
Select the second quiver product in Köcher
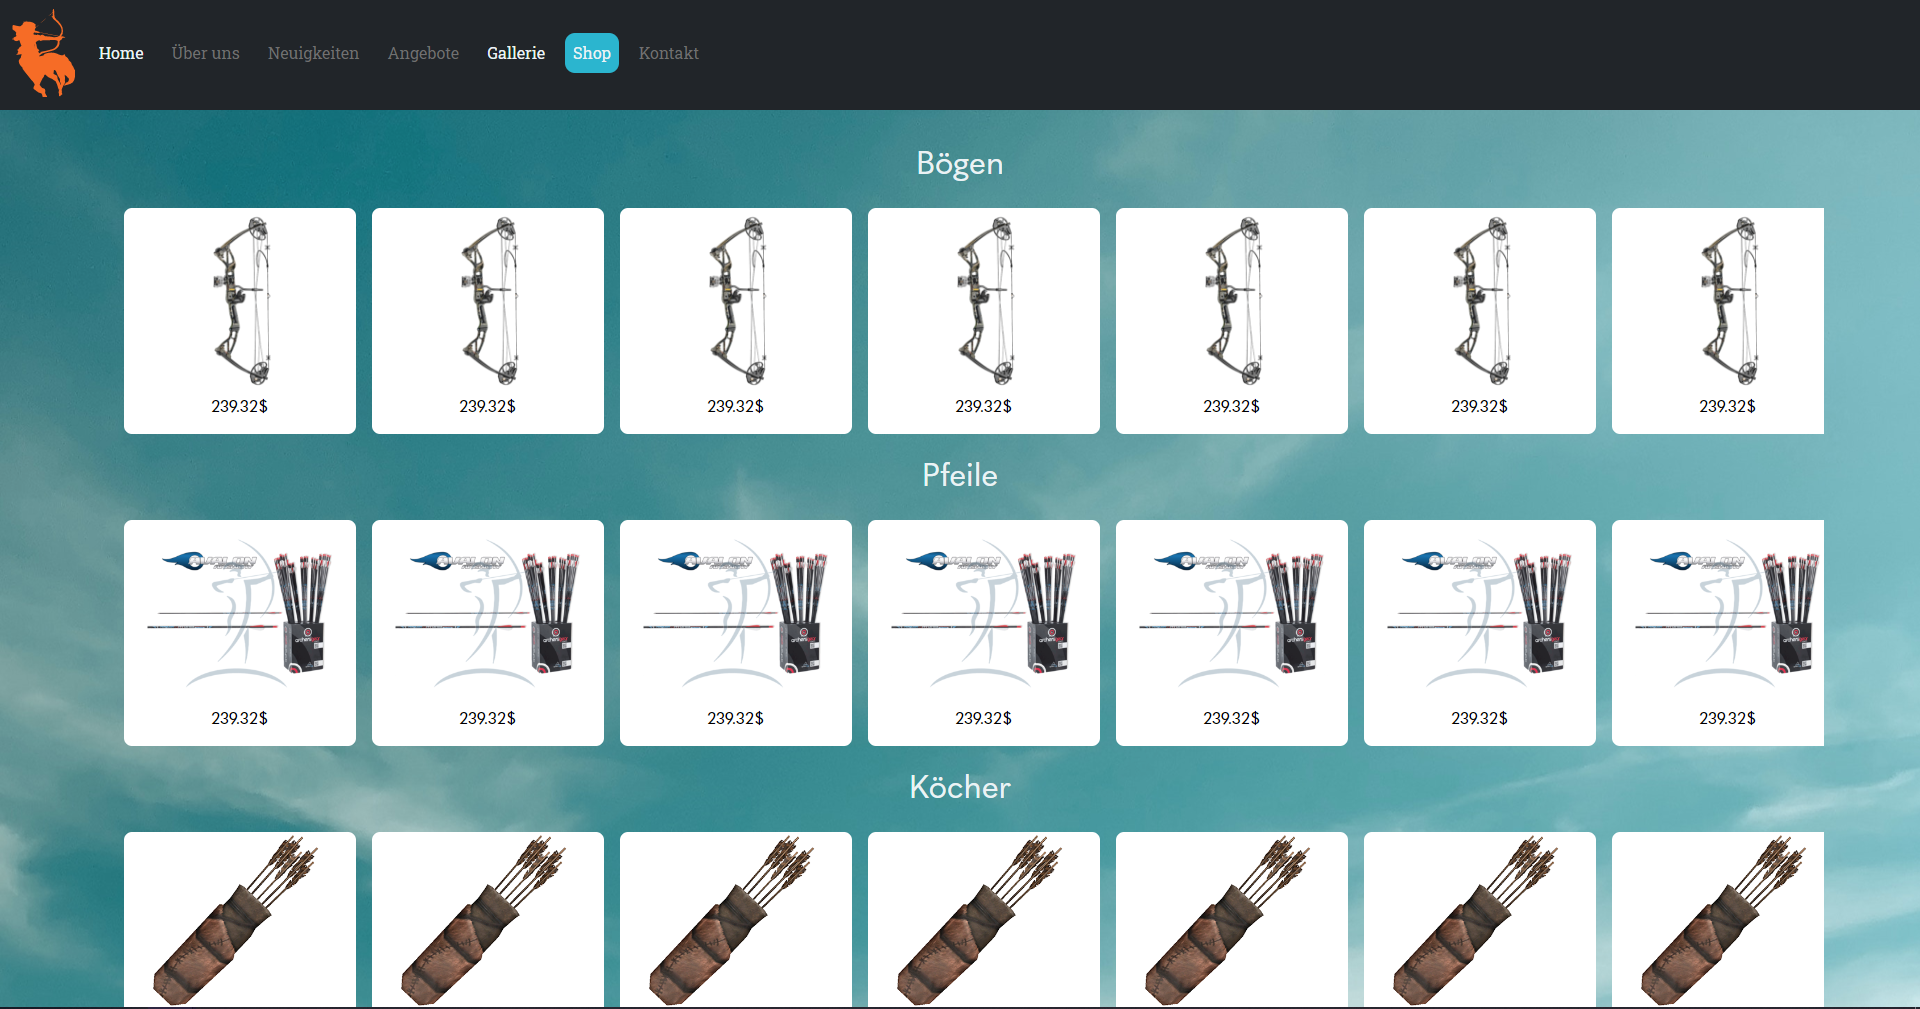pyautogui.click(x=488, y=920)
